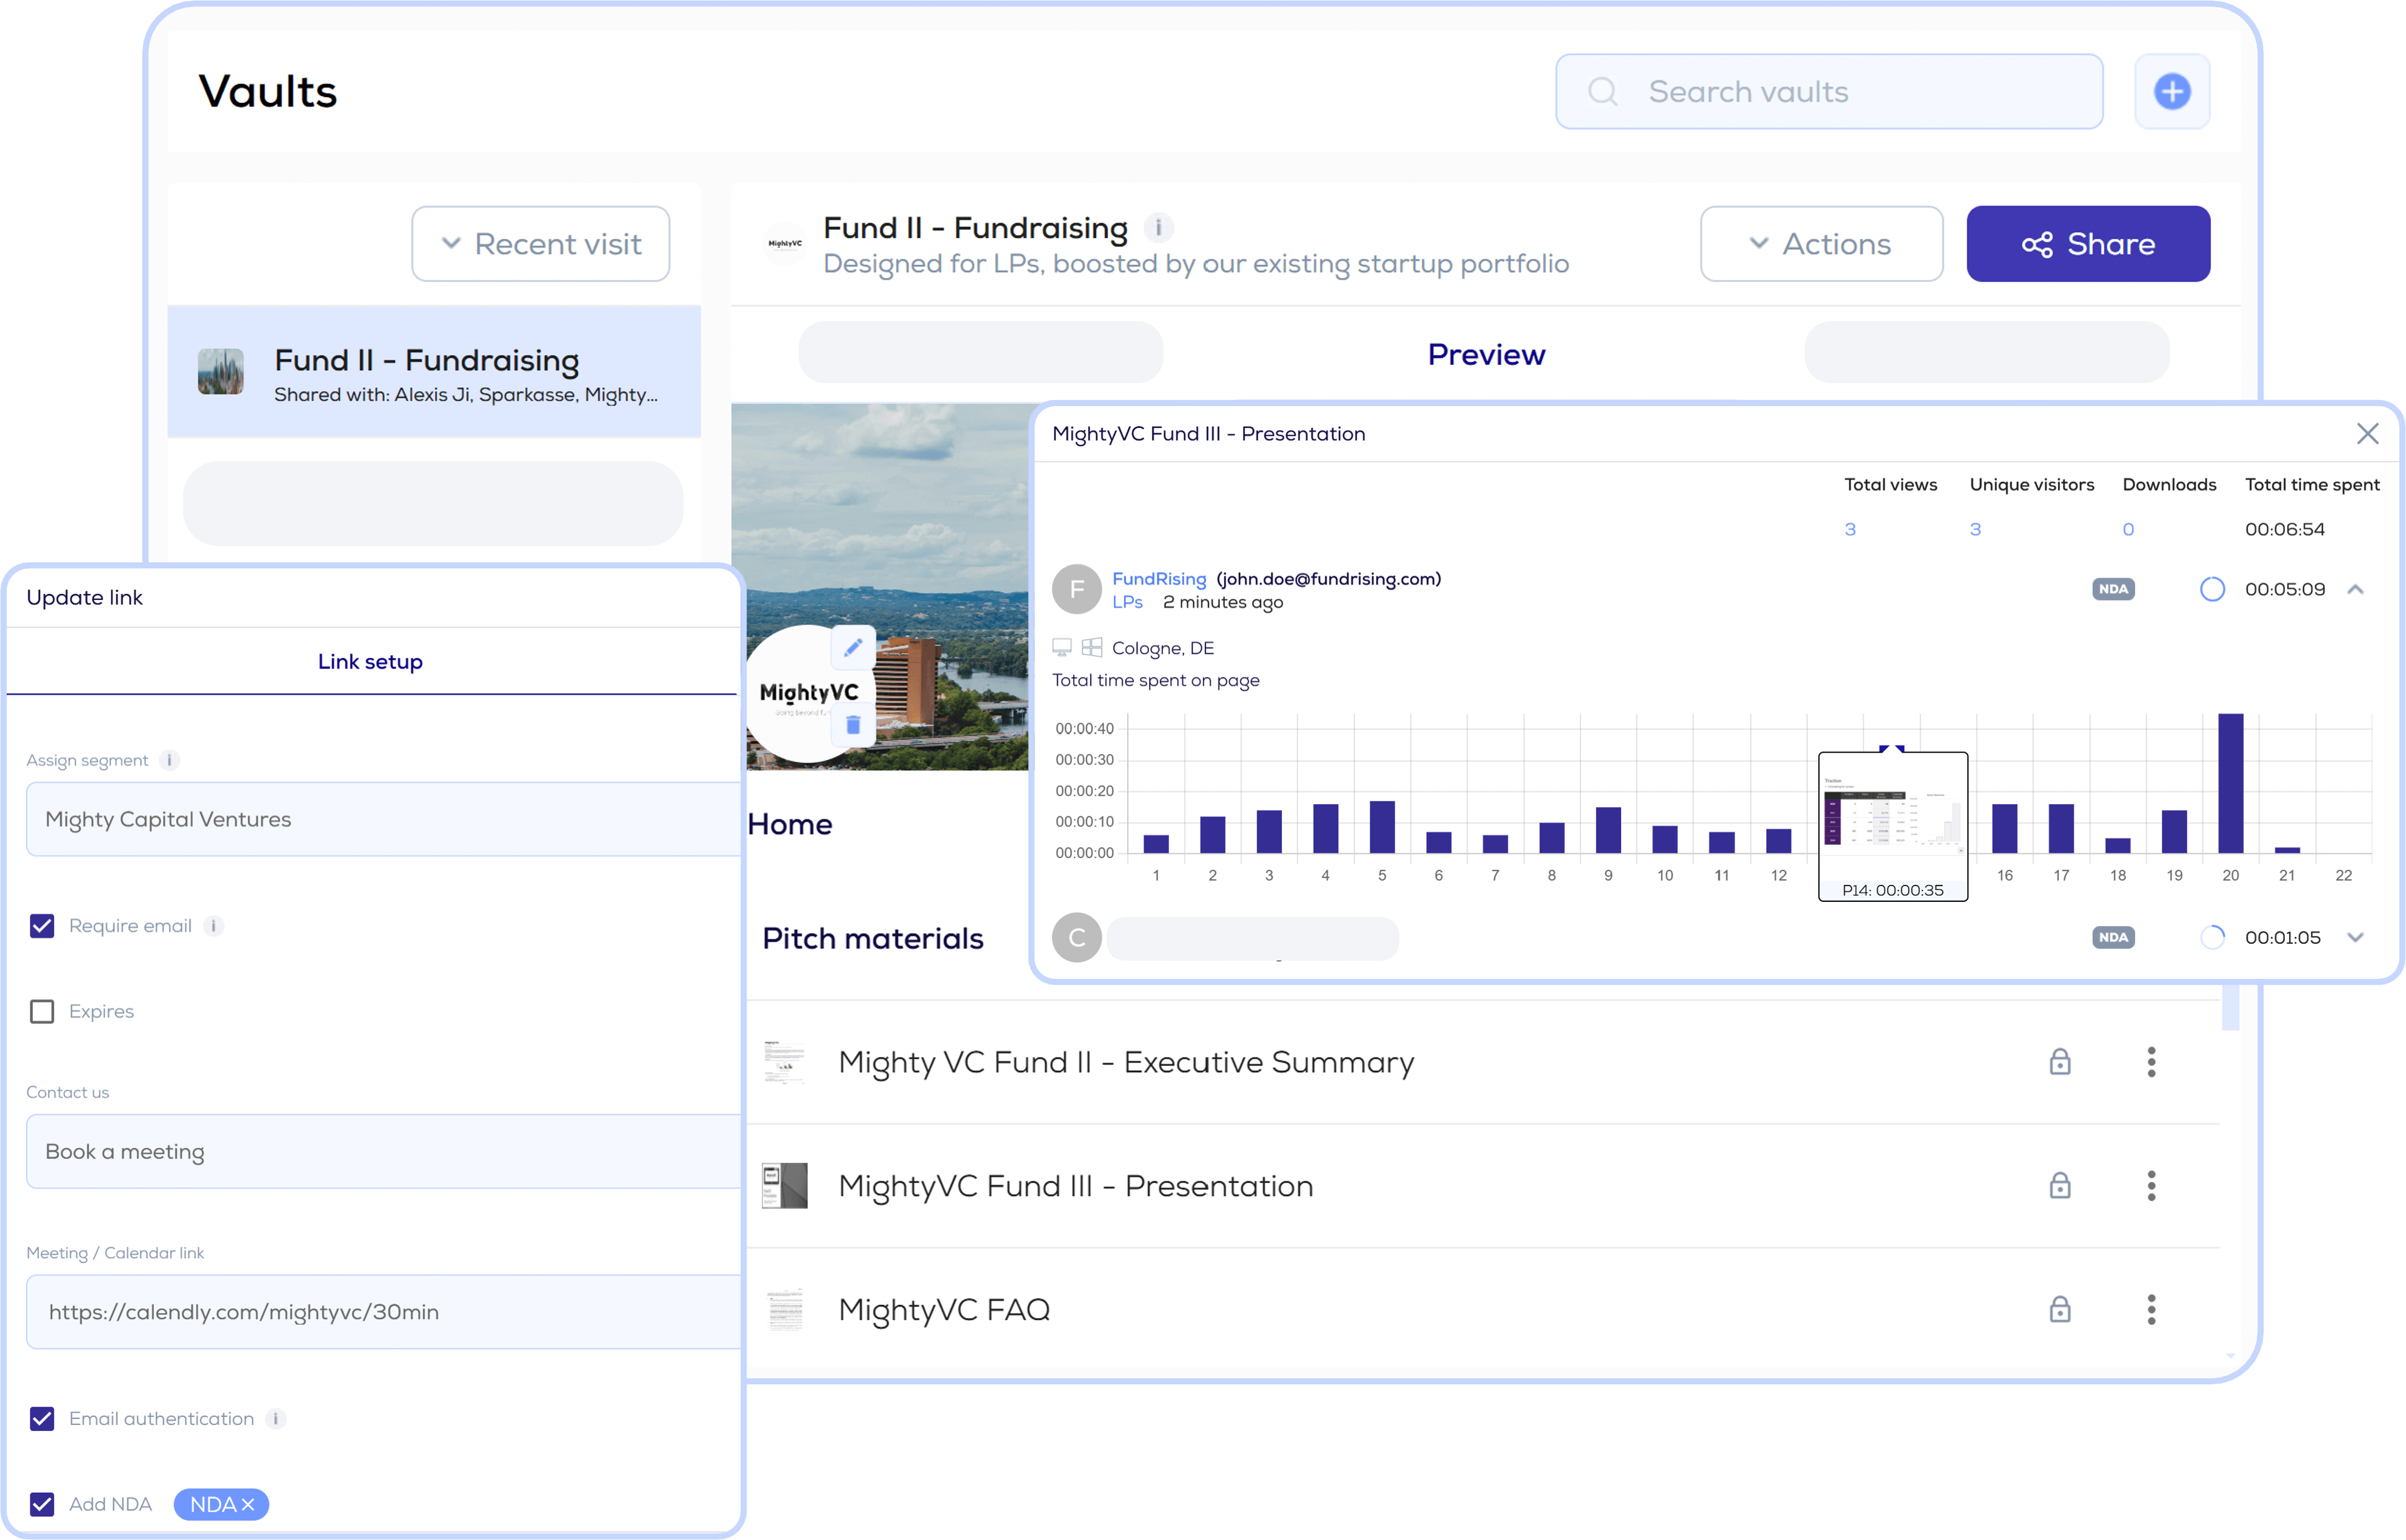The height and width of the screenshot is (1540, 2406).
Task: Toggle the Email authentication checkbox
Action: [x=42, y=1419]
